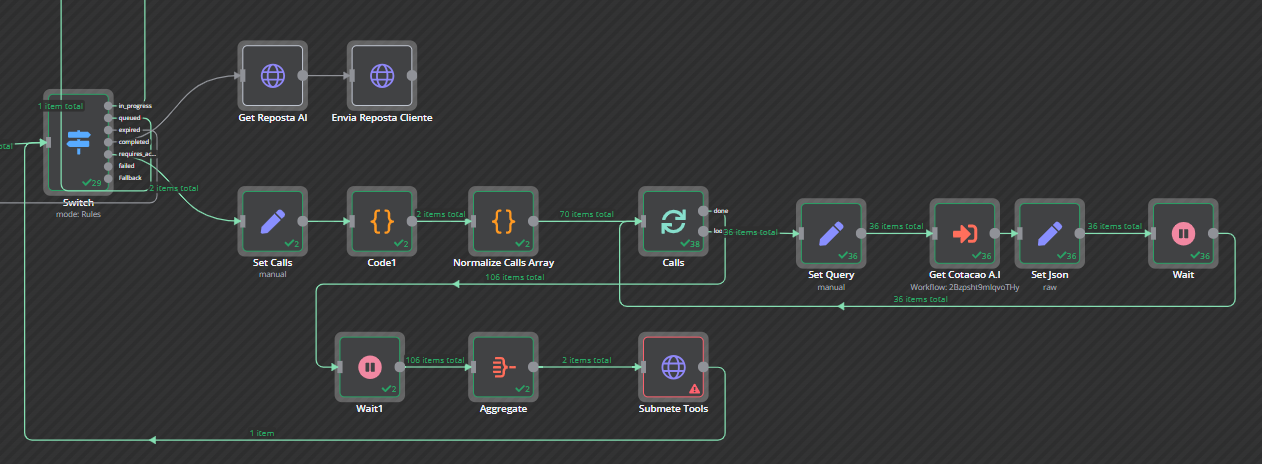Click the Switch requires_ac output connector
Image resolution: width=1262 pixels, height=464 pixels.
point(109,154)
